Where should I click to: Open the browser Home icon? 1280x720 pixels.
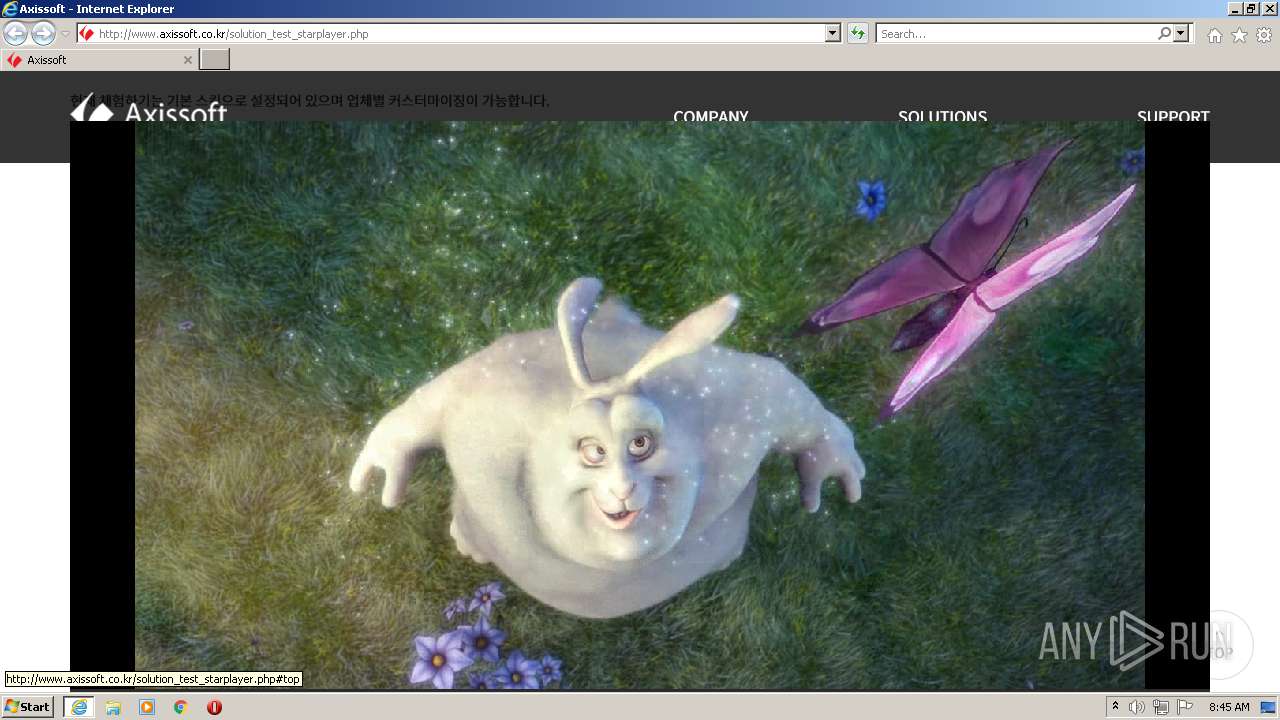[x=1214, y=35]
